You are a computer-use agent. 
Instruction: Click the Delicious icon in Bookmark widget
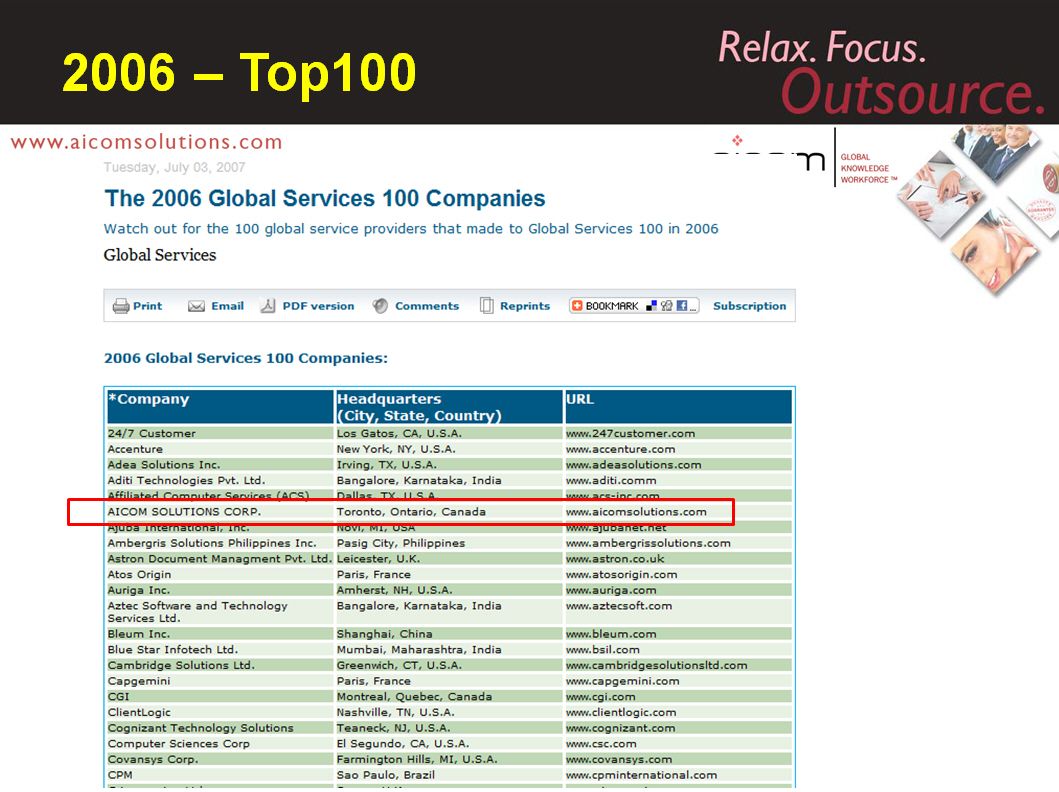coord(651,306)
